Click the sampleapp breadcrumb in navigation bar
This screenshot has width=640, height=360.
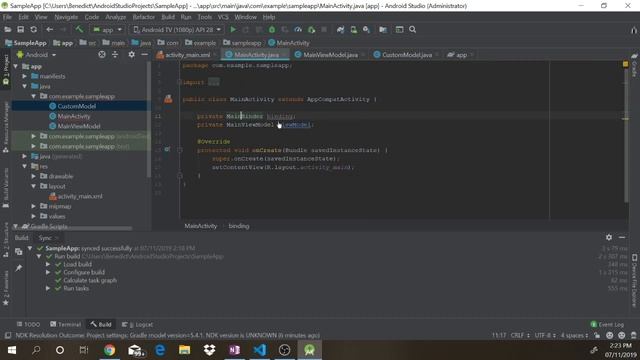pos(242,43)
